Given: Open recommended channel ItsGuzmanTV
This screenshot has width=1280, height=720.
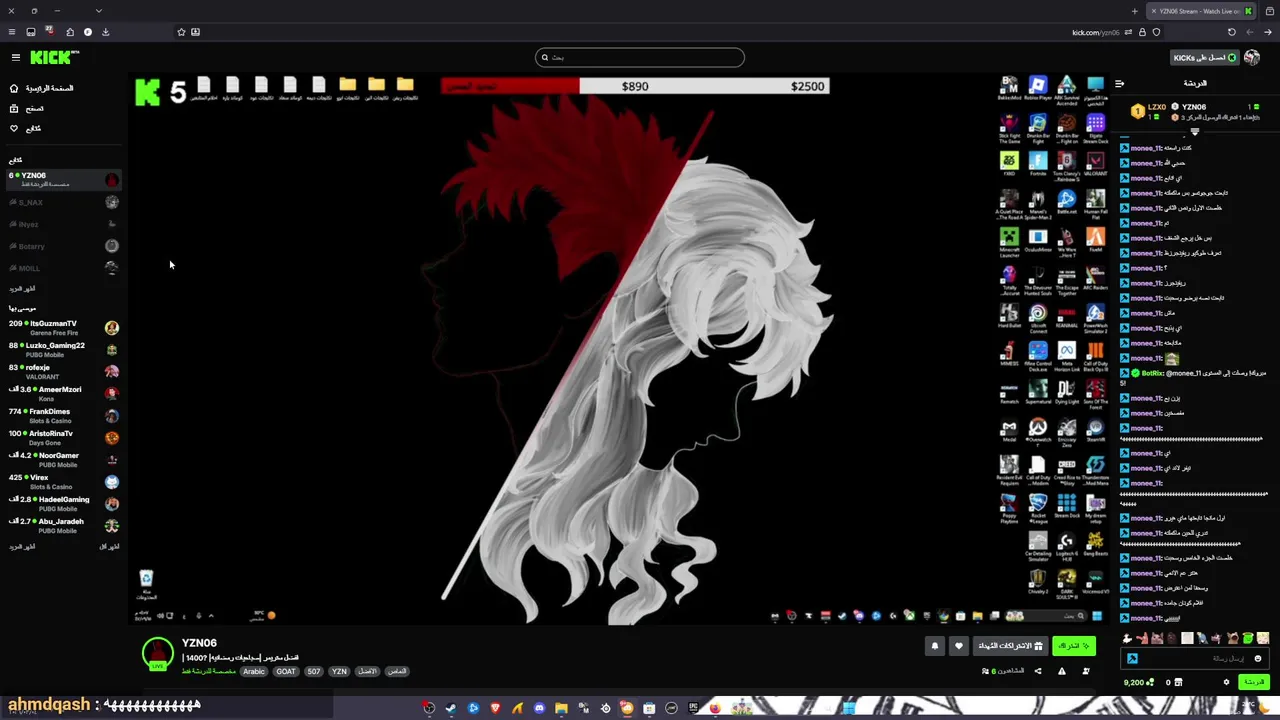Looking at the screenshot, I should click(x=64, y=327).
